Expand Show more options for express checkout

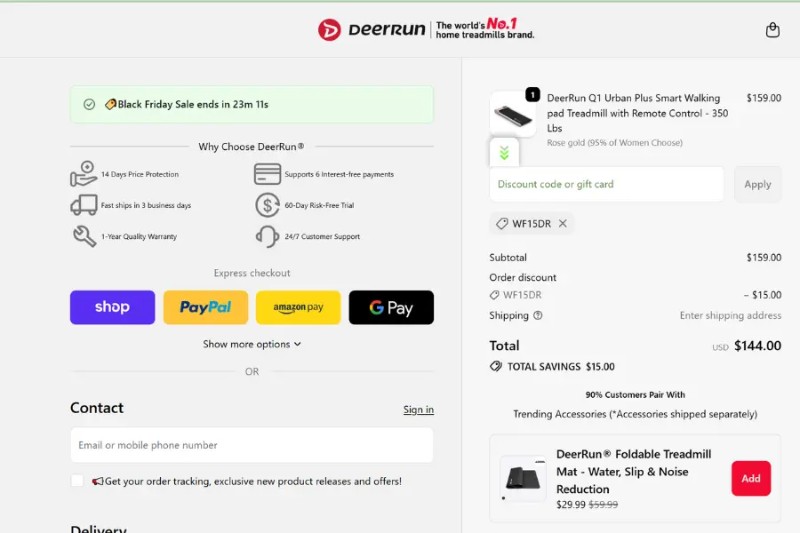(x=252, y=344)
